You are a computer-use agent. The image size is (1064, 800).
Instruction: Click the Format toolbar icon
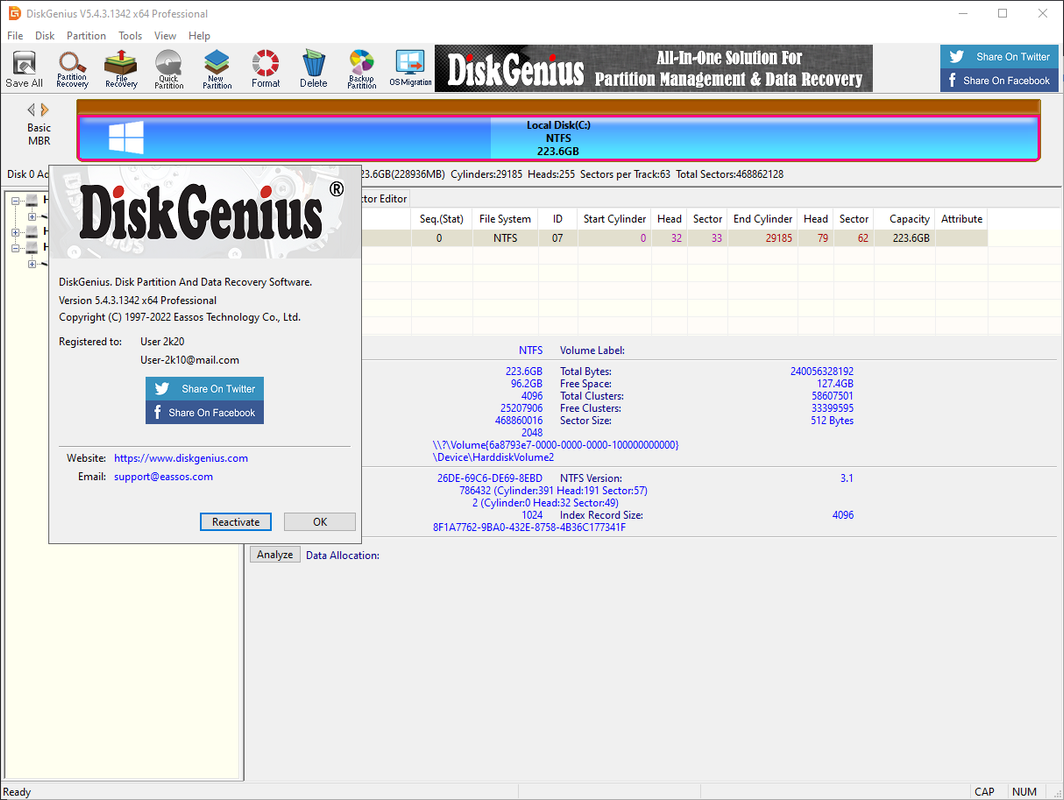(265, 69)
